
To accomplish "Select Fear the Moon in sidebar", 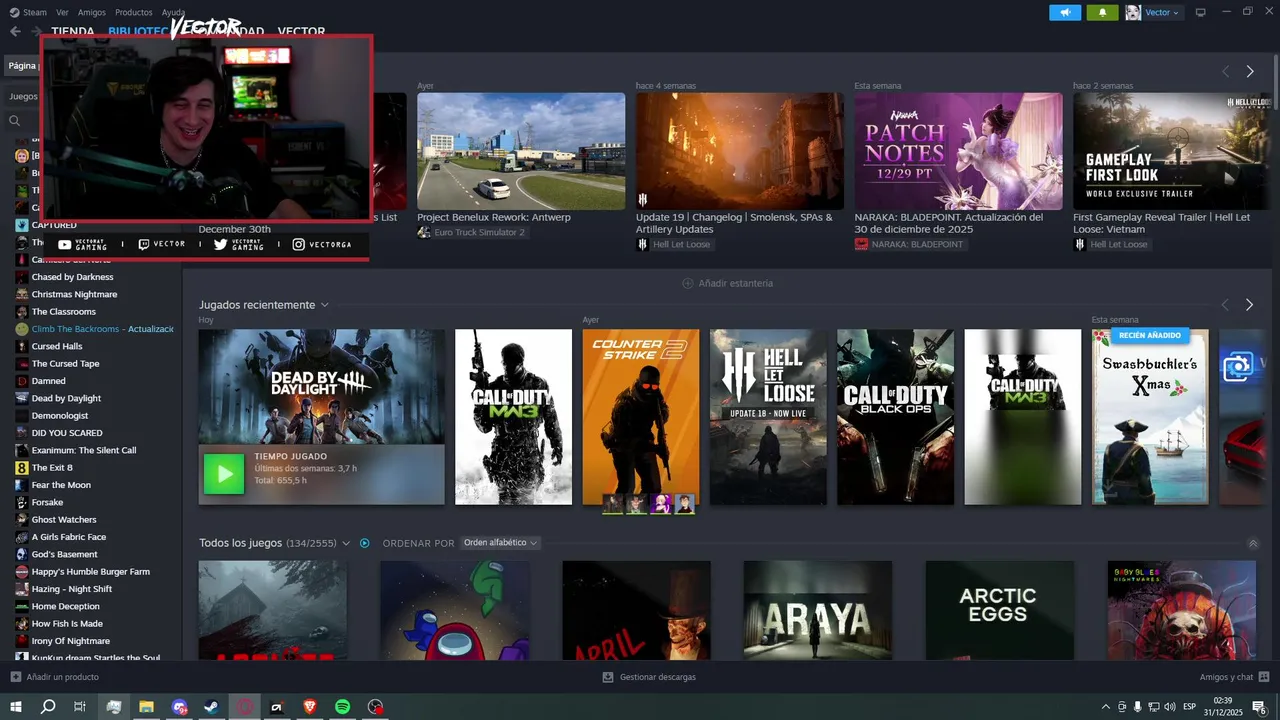I will pos(61,485).
